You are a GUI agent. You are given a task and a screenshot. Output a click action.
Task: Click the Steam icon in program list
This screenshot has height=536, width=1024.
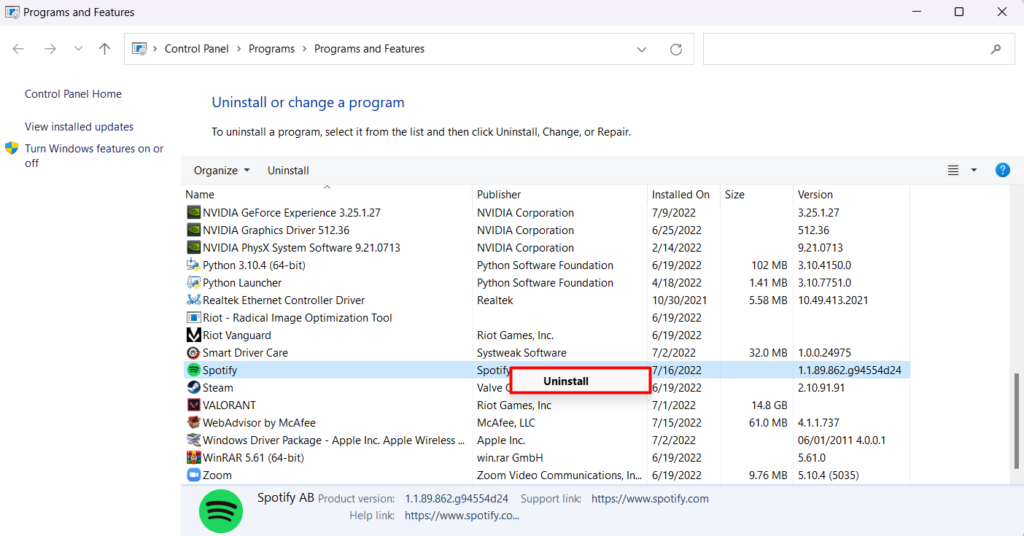click(194, 388)
